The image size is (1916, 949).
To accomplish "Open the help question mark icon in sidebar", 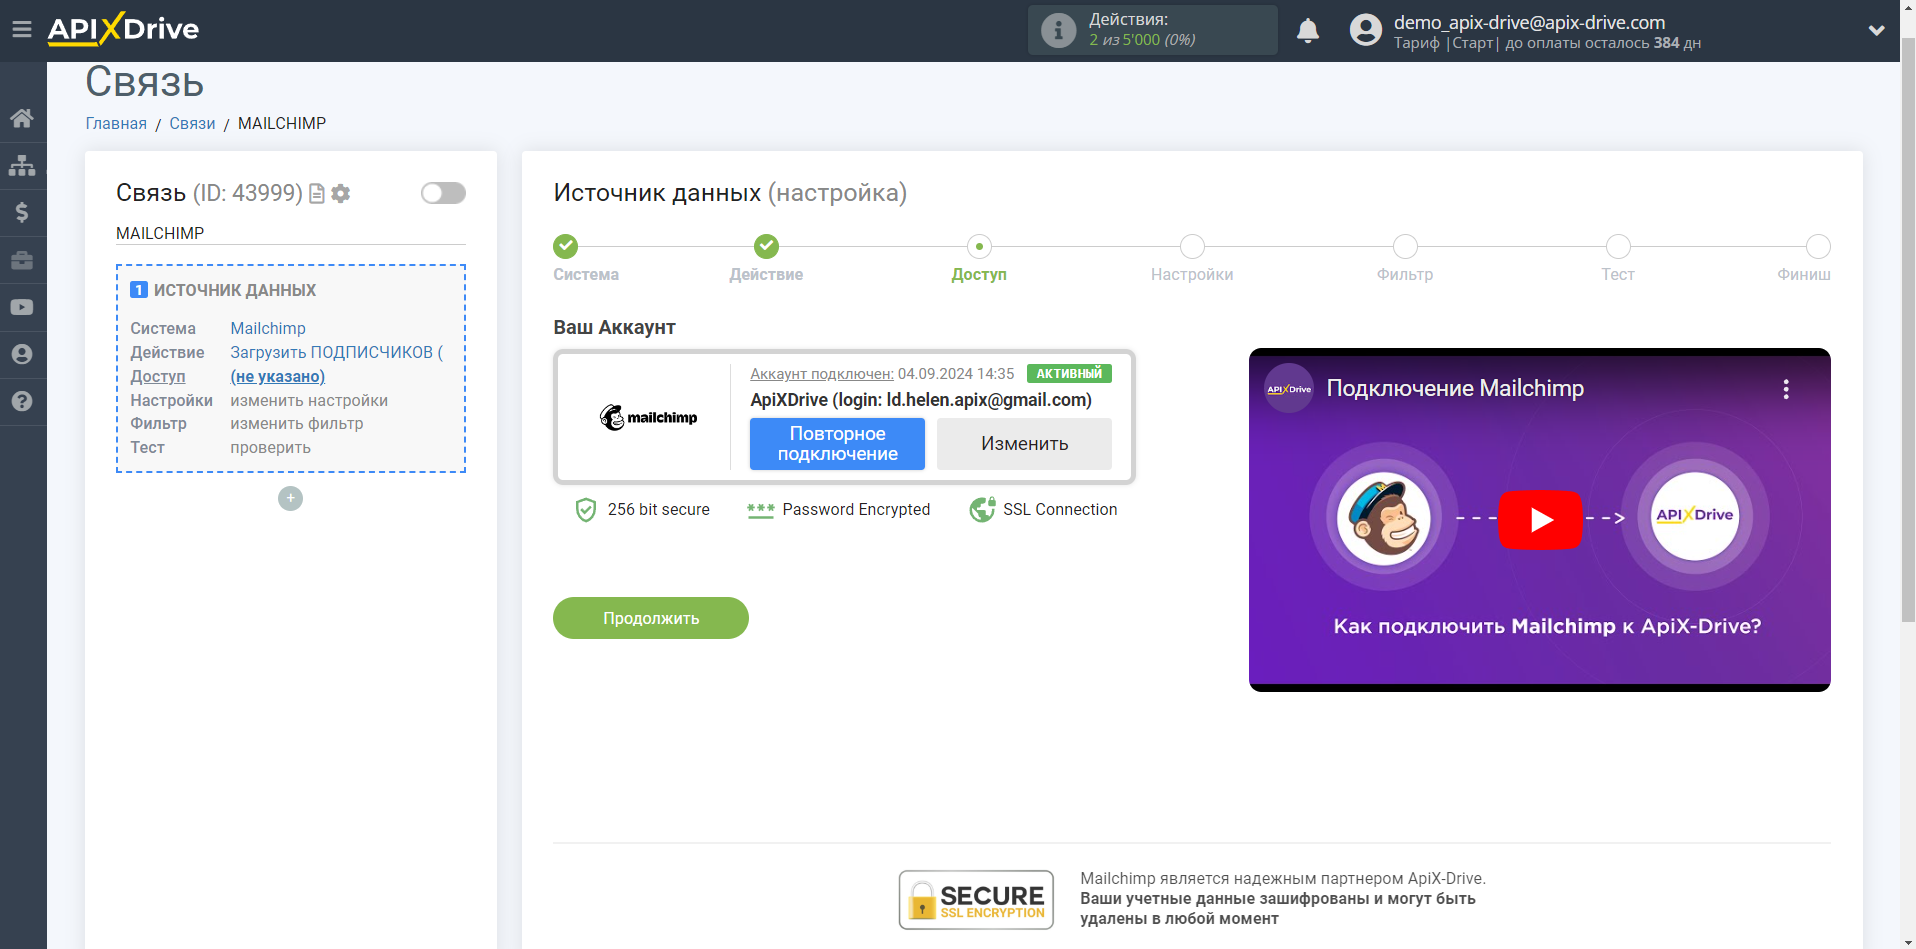I will click(22, 401).
